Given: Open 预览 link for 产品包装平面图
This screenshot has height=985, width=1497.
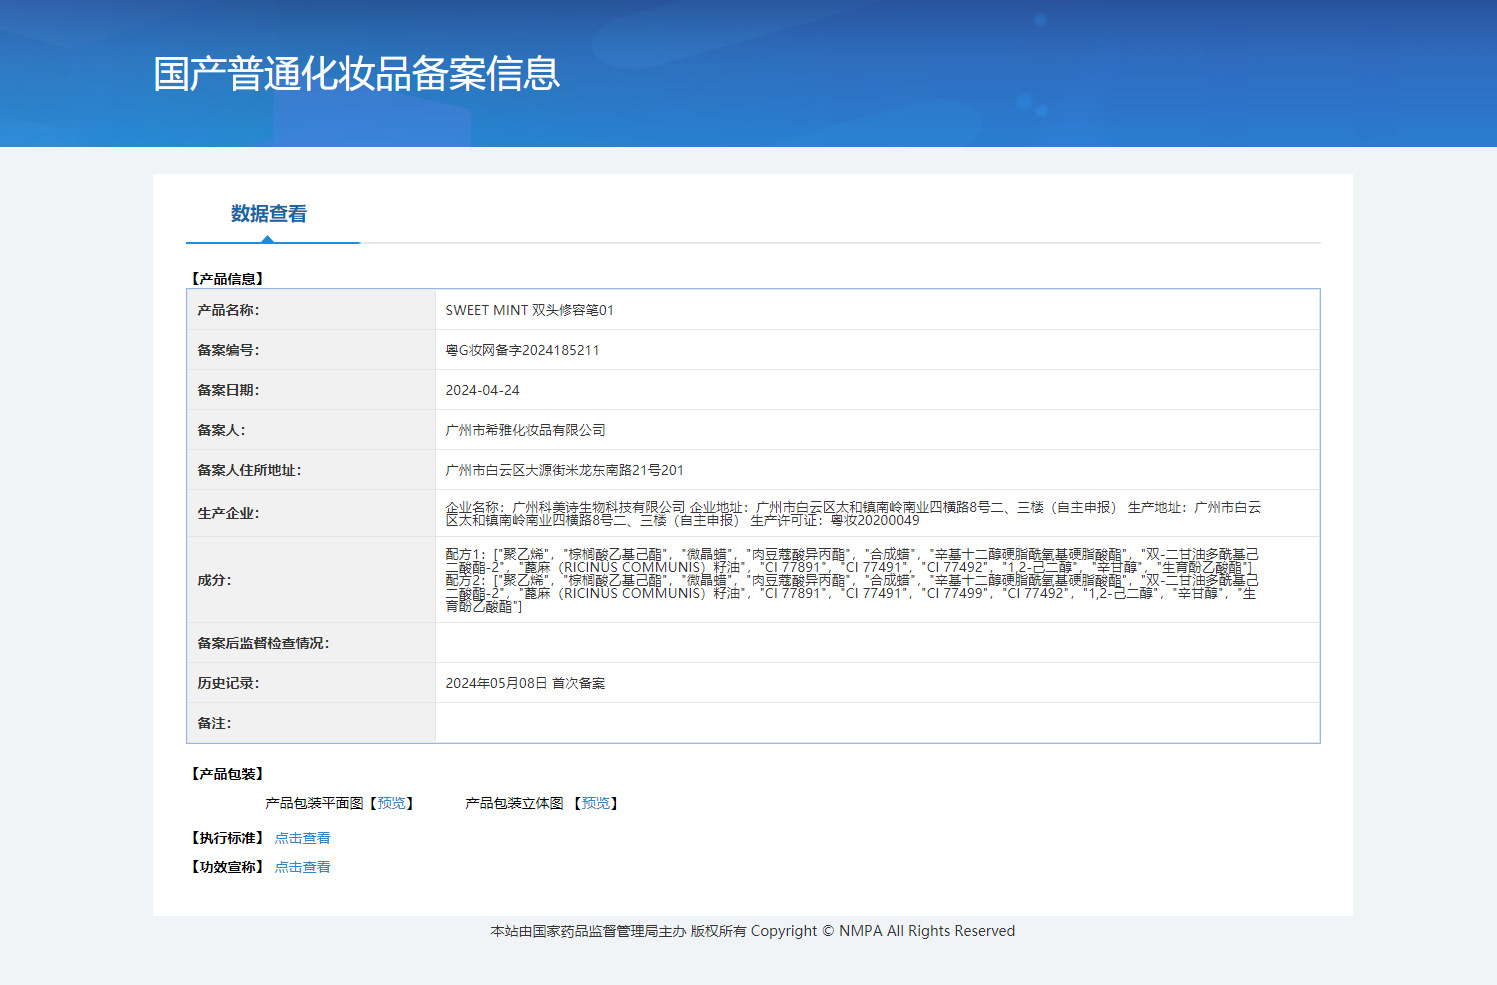Looking at the screenshot, I should 391,803.
